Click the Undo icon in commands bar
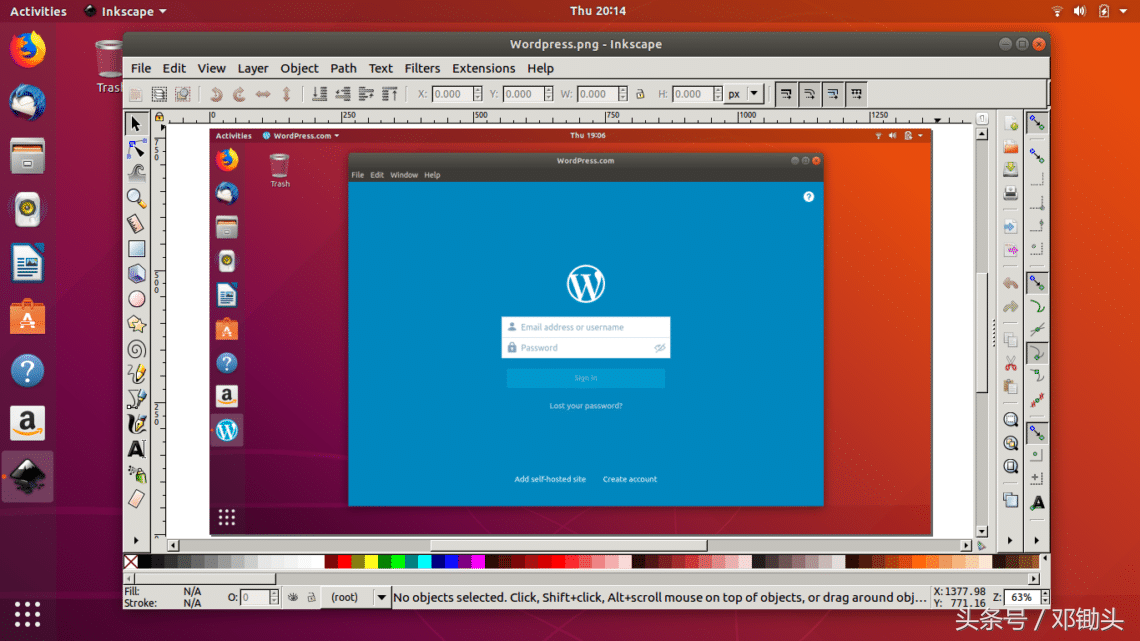Screen dimensions: 1140x641 1011,283
